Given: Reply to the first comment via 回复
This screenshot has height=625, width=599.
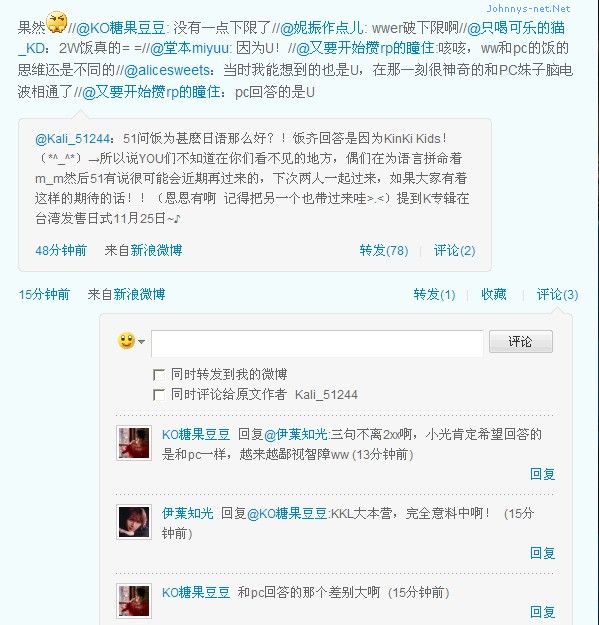Looking at the screenshot, I should (x=542, y=474).
